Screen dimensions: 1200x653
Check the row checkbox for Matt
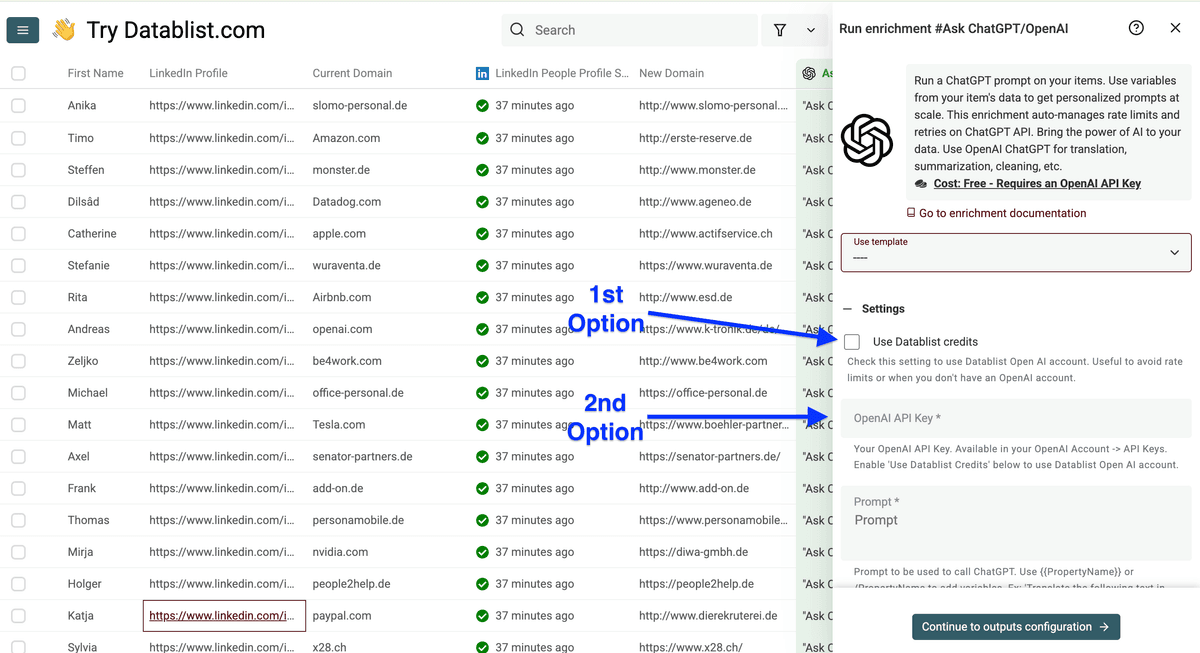[18, 424]
